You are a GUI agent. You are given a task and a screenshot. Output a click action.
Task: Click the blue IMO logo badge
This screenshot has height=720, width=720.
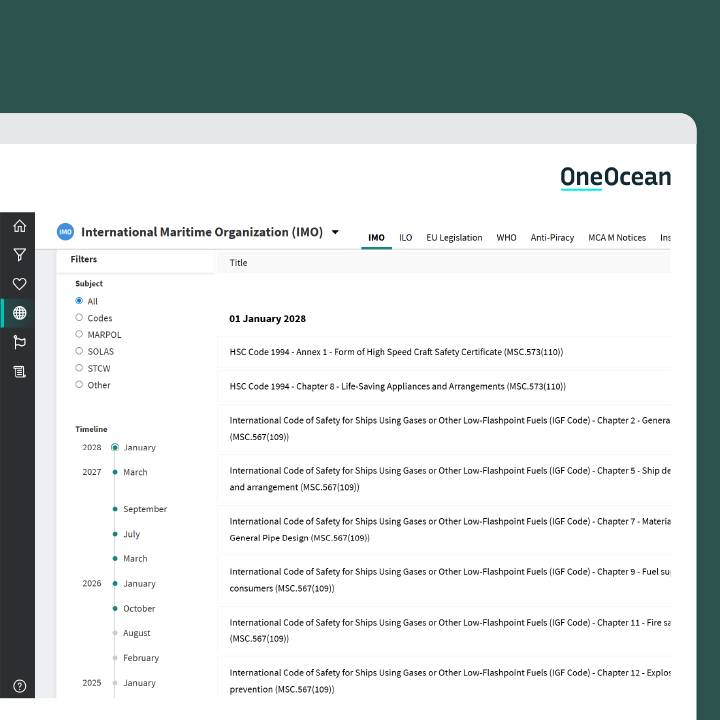(66, 232)
